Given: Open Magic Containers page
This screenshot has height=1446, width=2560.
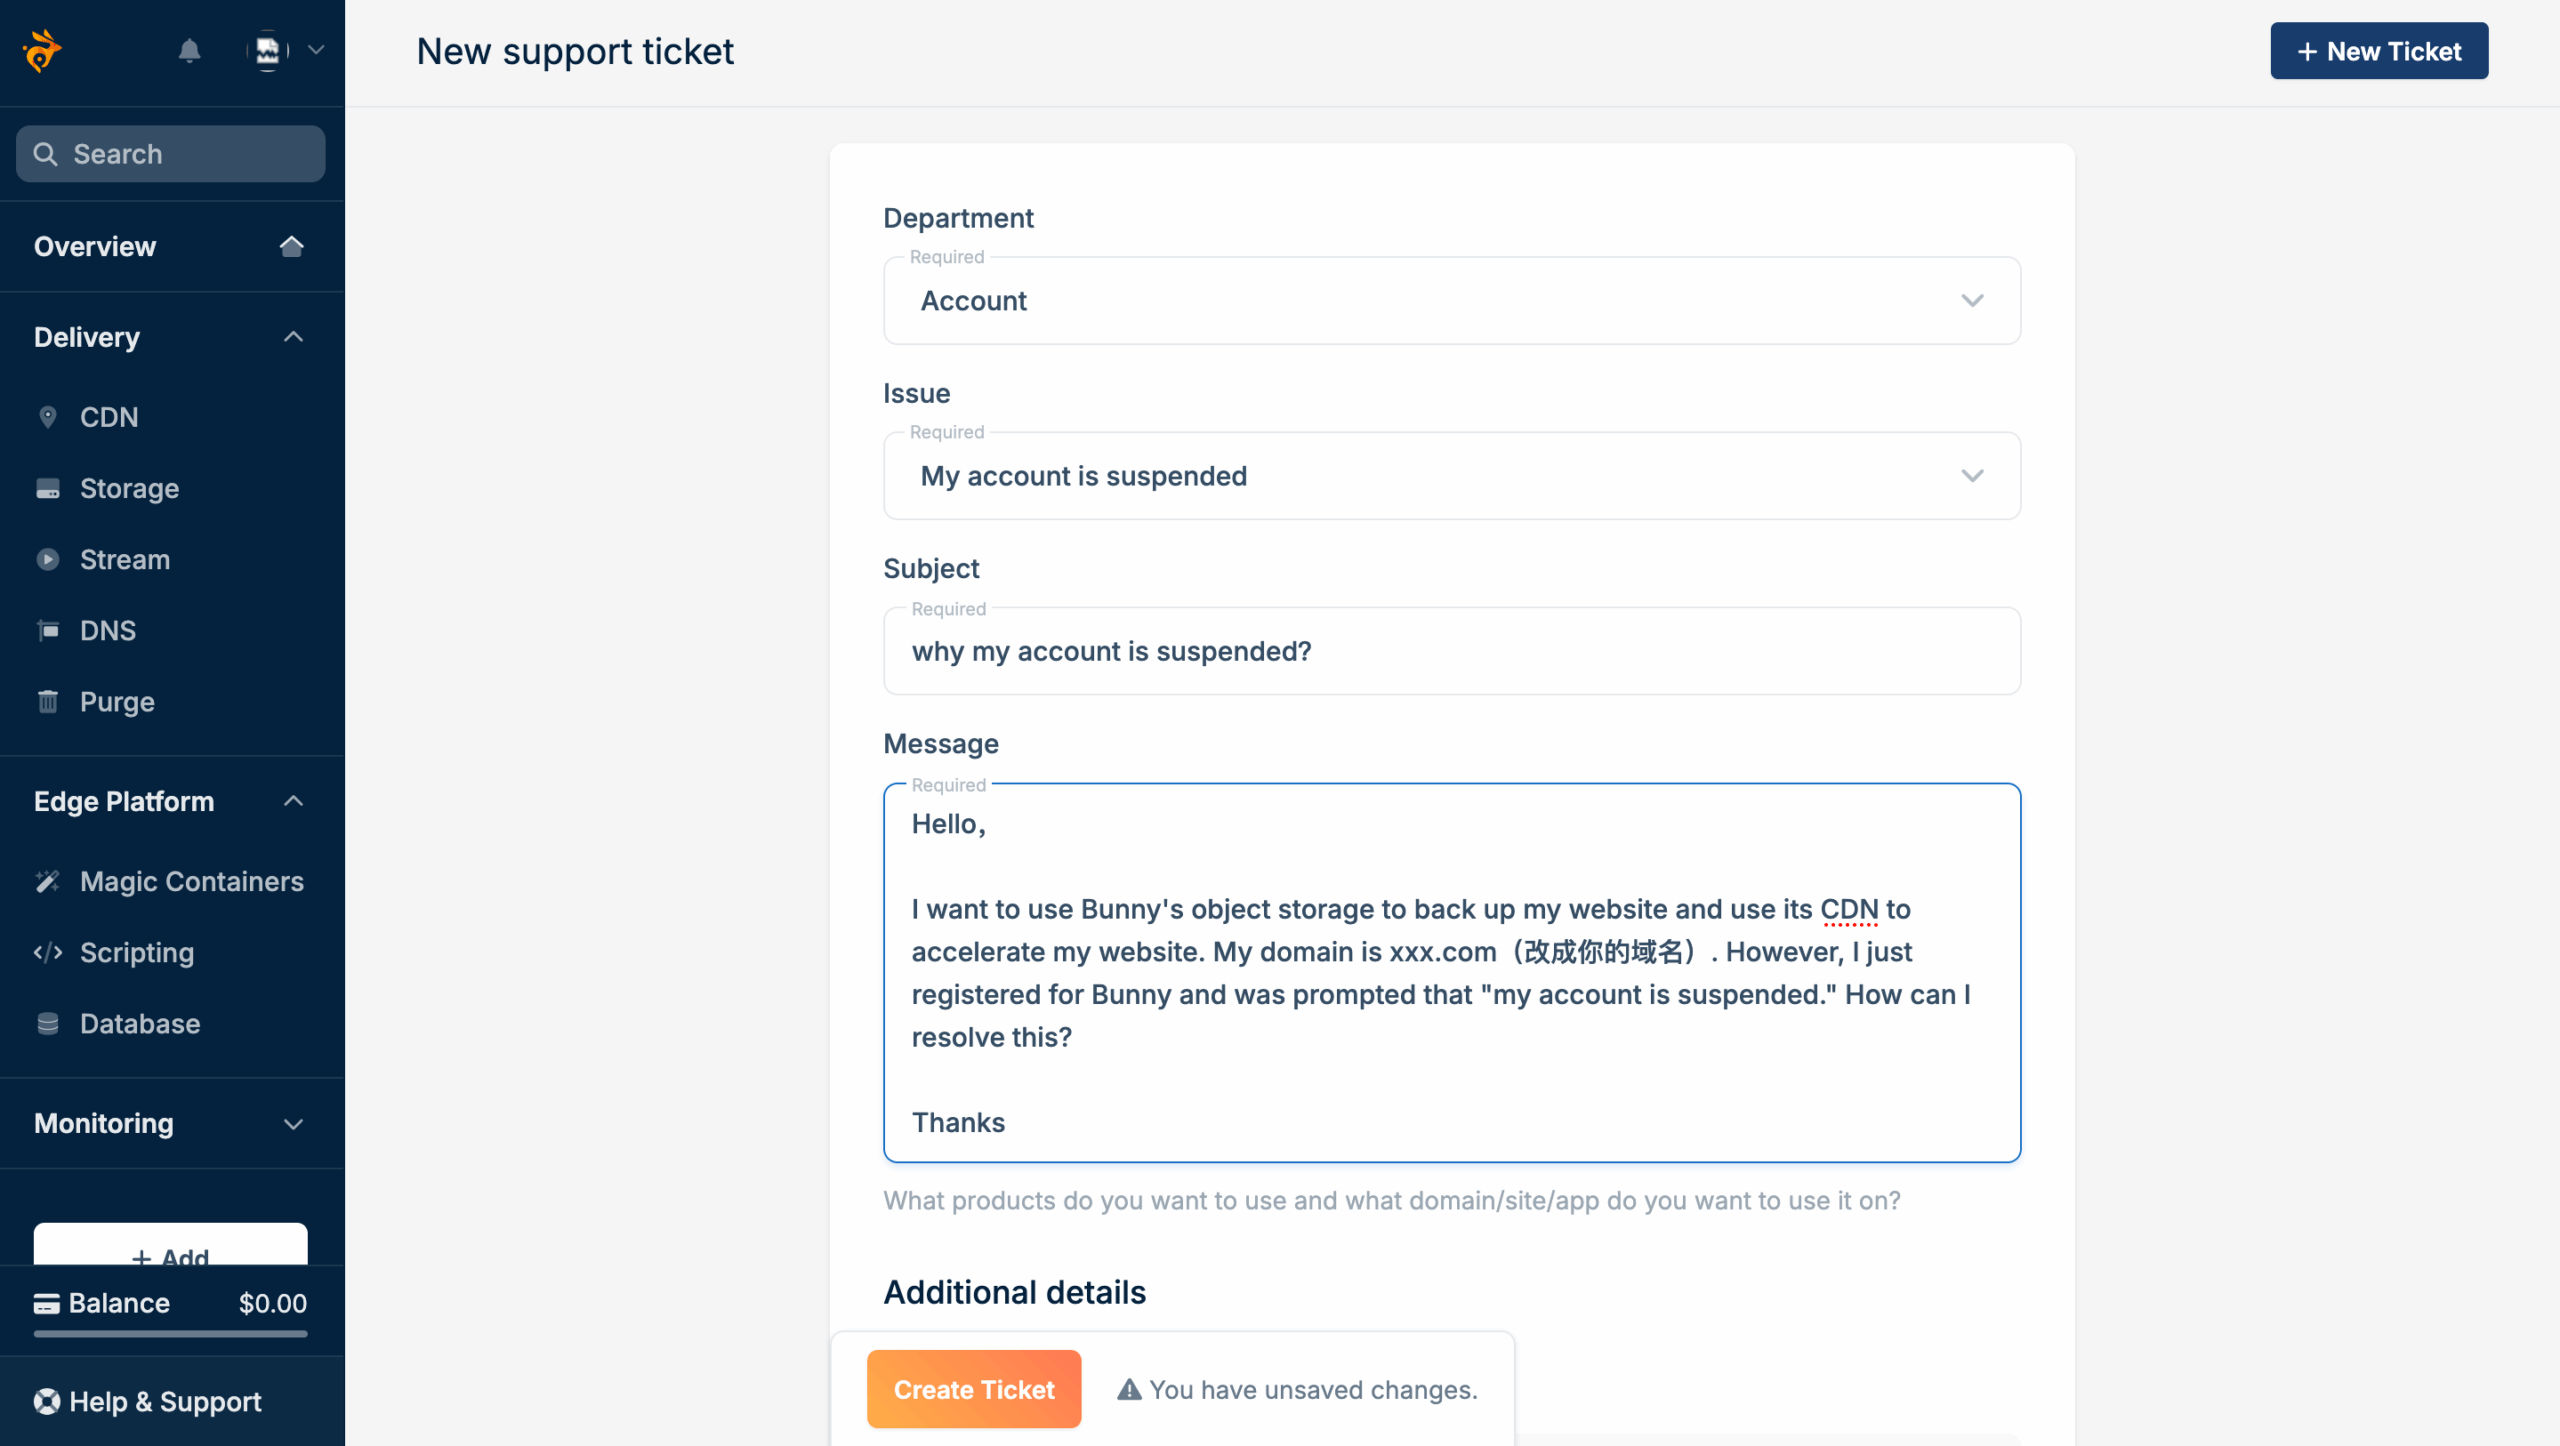Looking at the screenshot, I should click(x=191, y=881).
